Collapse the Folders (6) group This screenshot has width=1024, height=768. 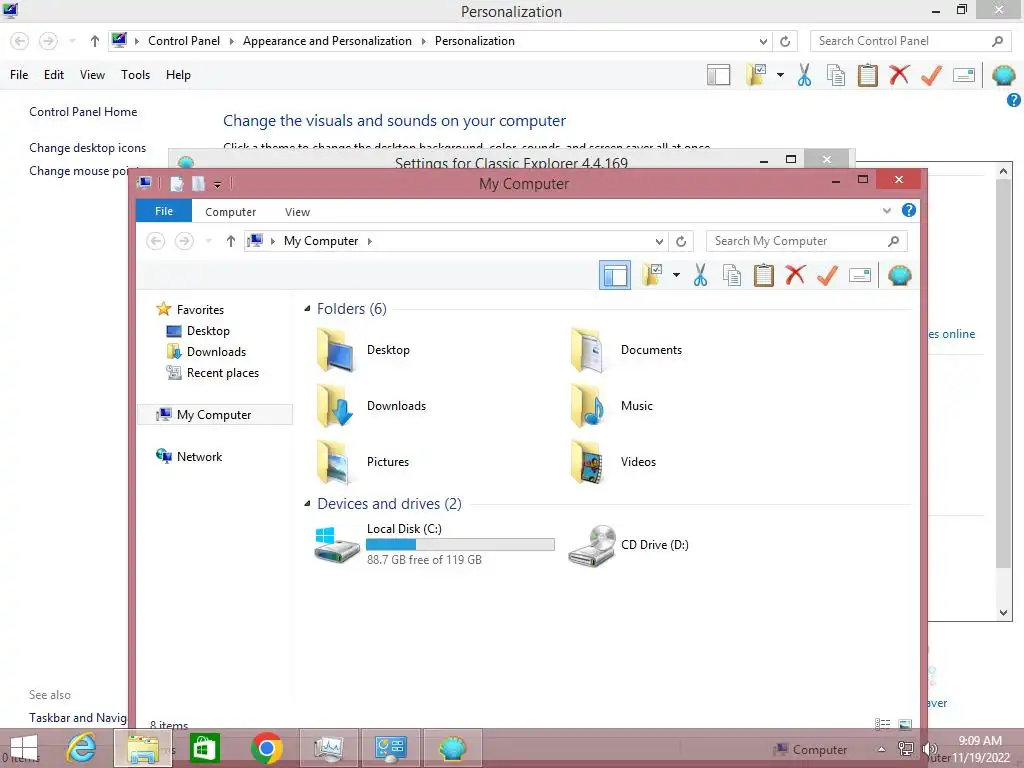pyautogui.click(x=308, y=309)
